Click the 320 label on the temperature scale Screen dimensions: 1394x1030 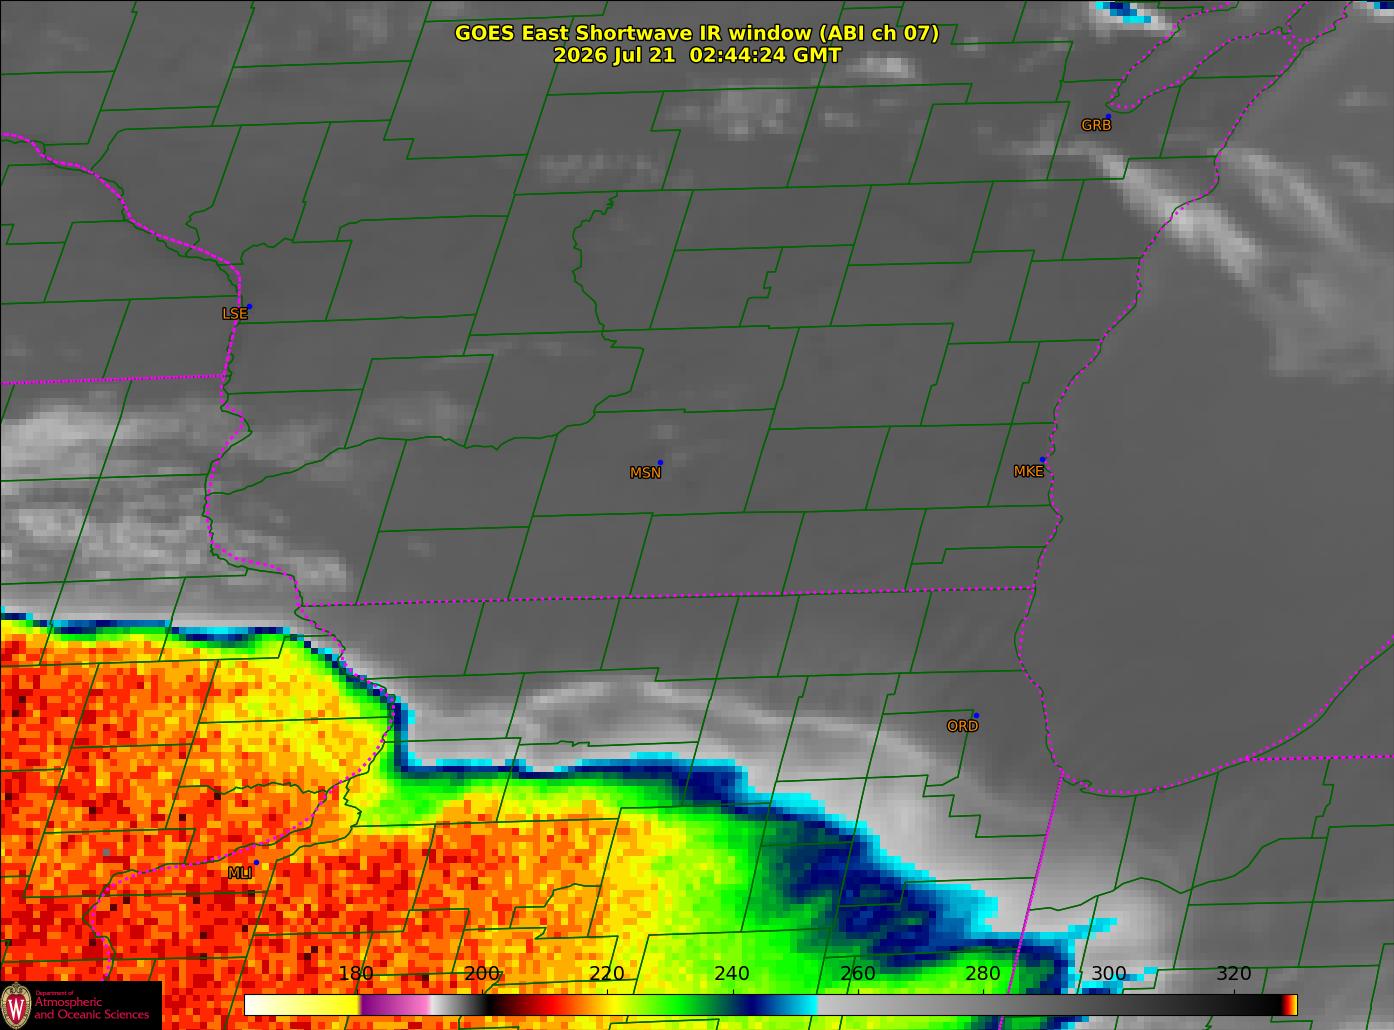[1233, 974]
